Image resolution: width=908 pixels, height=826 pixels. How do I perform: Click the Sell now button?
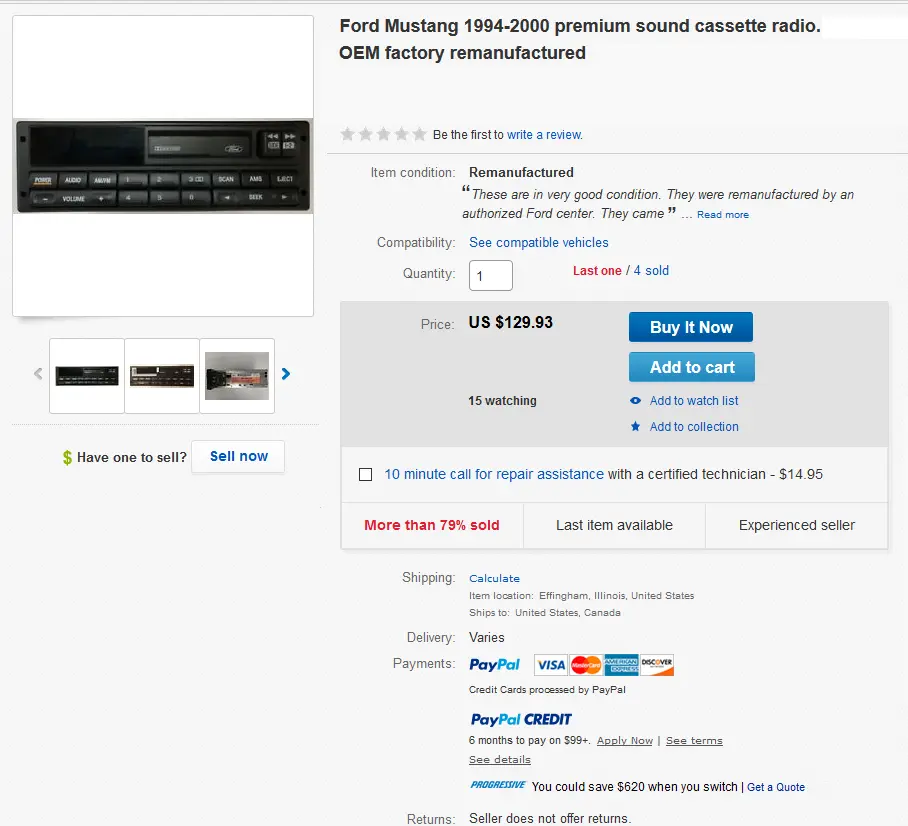tap(238, 456)
